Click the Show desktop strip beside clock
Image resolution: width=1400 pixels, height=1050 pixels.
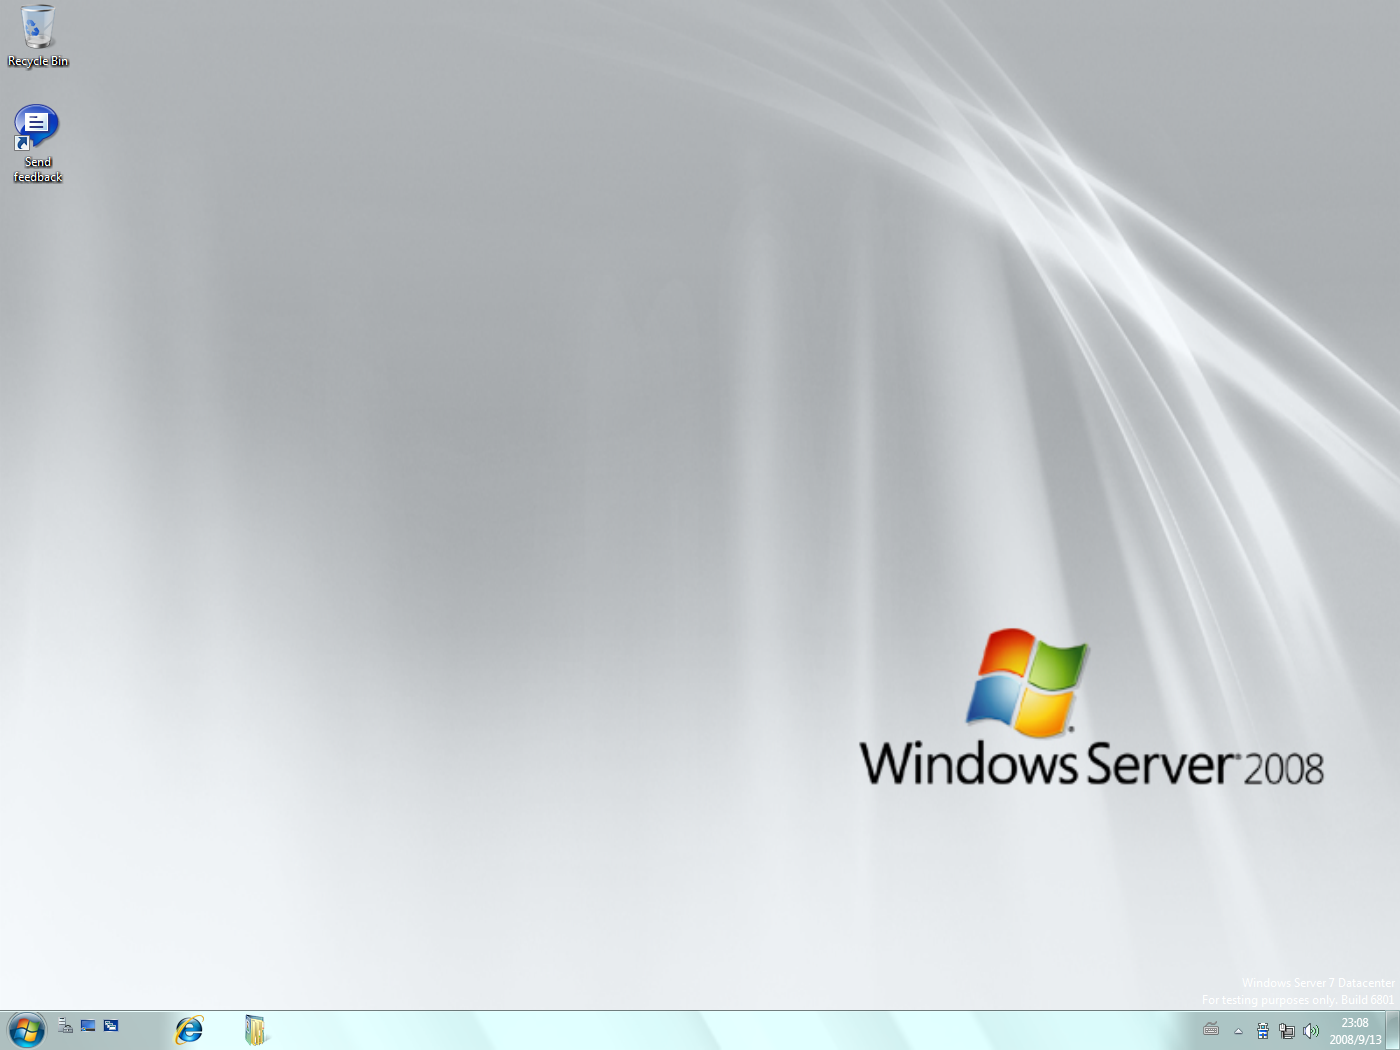[x=1393, y=1030]
